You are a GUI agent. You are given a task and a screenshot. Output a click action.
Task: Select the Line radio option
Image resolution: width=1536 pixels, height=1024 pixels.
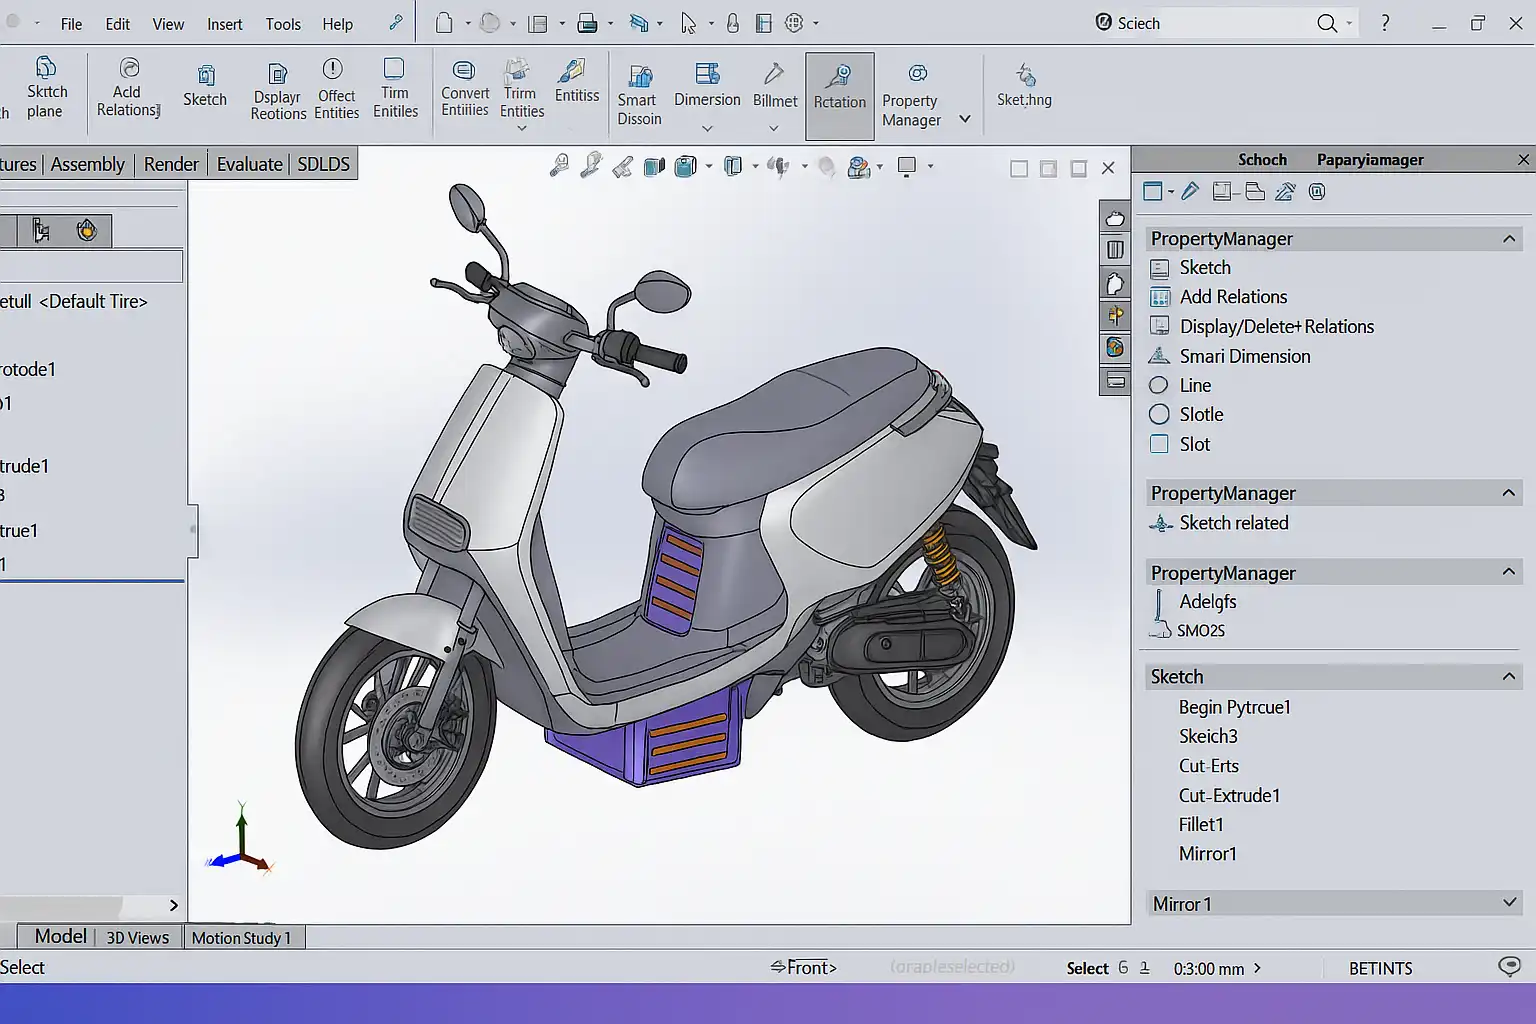pyautogui.click(x=1159, y=385)
